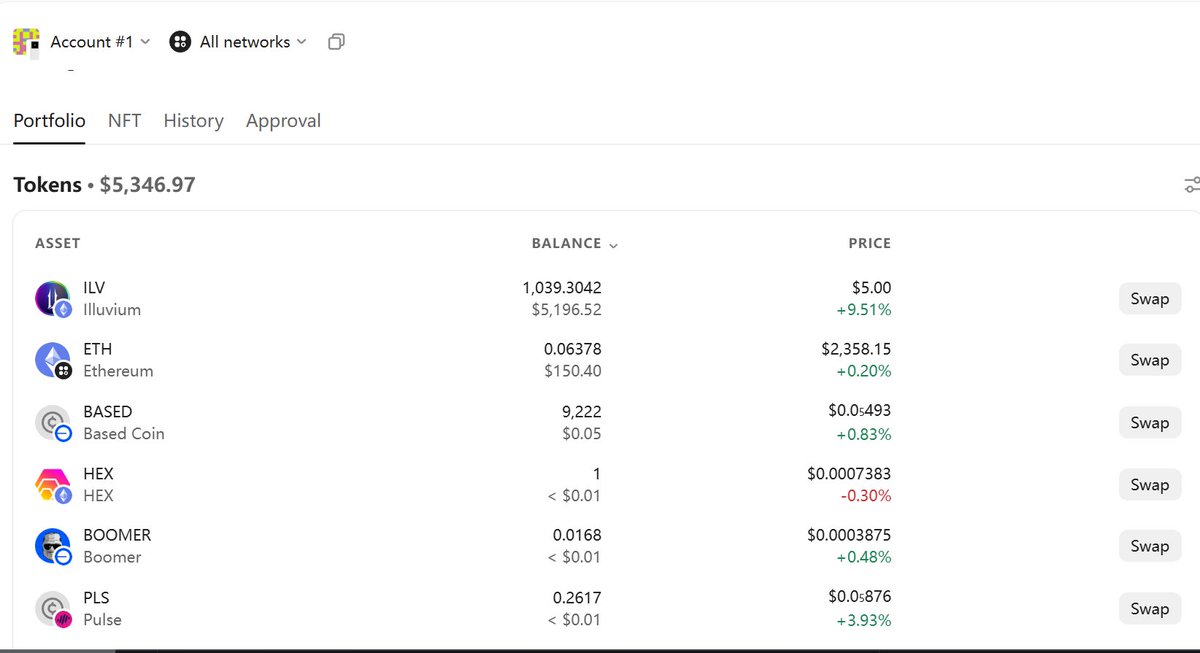Image resolution: width=1200 pixels, height=653 pixels.
Task: Select the Portfolio tab
Action: click(x=49, y=121)
